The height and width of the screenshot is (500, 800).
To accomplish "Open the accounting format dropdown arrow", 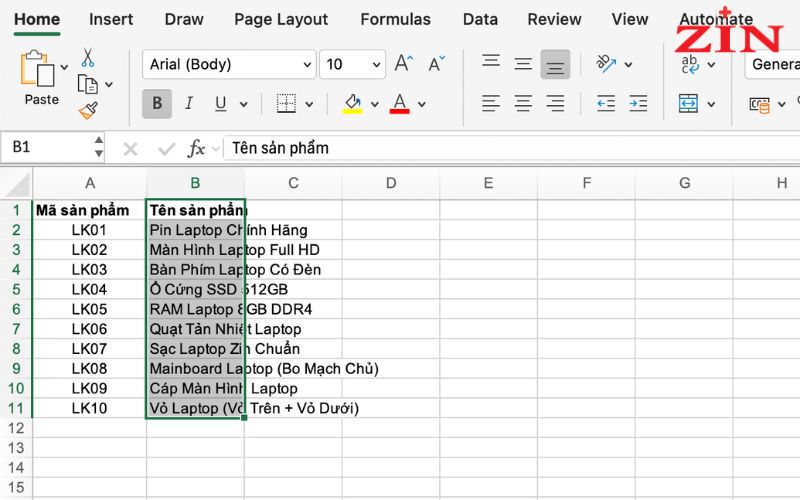I will click(x=781, y=105).
